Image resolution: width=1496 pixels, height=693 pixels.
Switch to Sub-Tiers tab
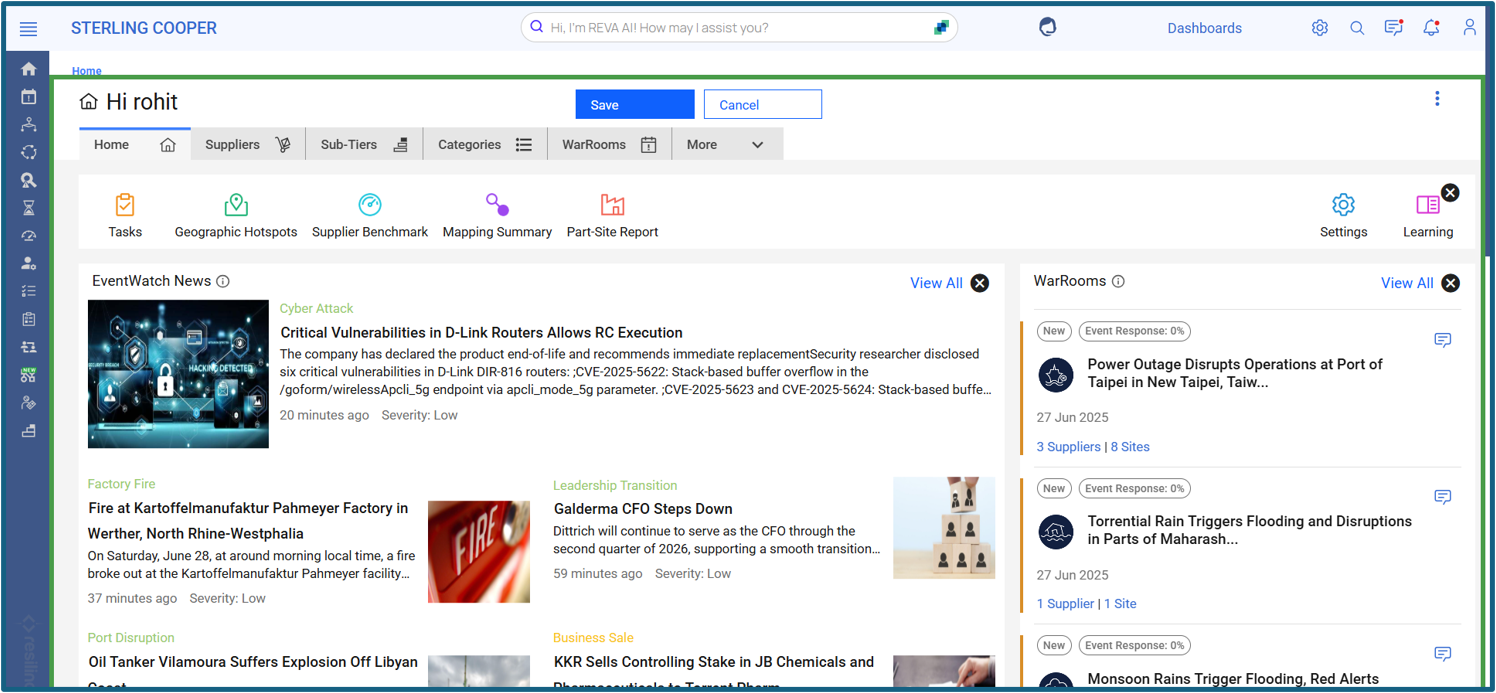pos(364,144)
